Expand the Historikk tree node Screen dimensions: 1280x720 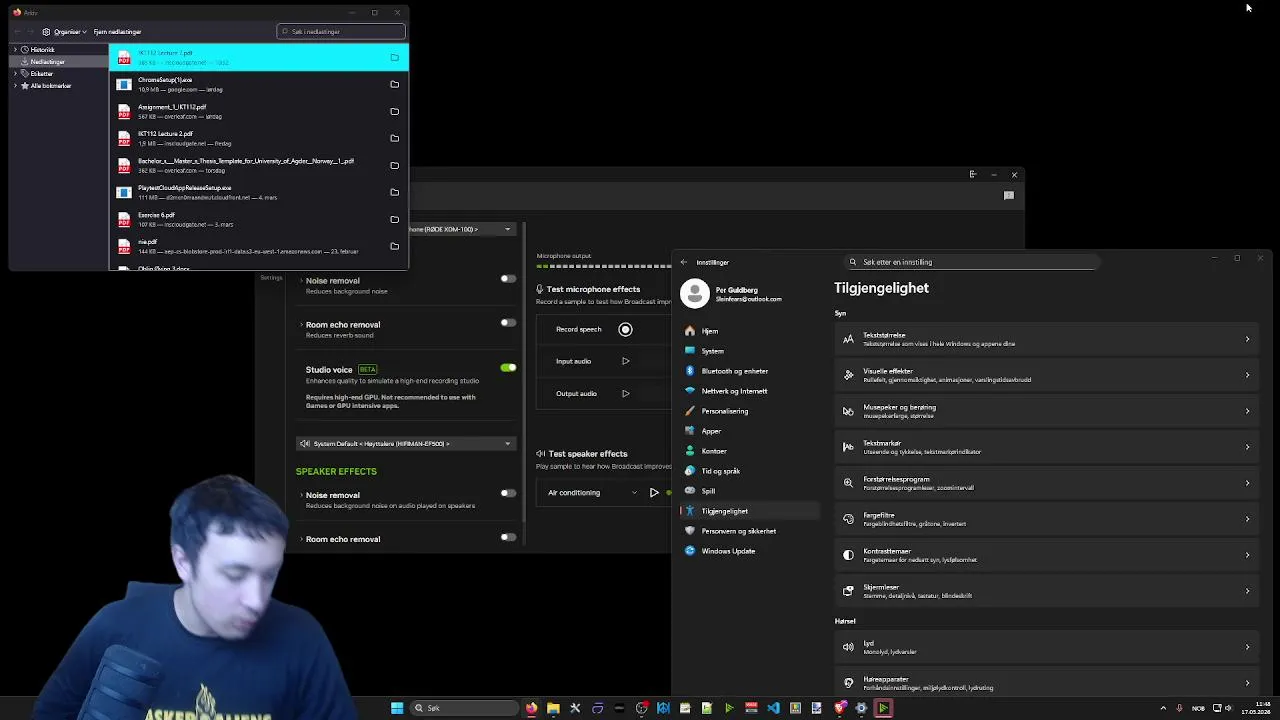coord(16,49)
